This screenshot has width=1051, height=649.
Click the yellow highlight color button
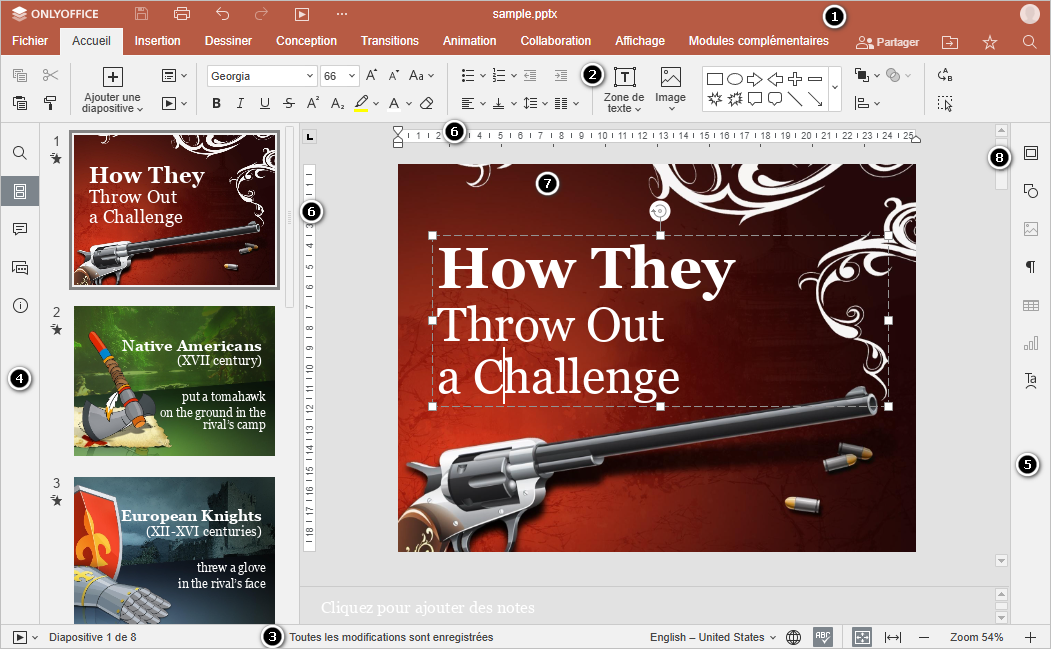pos(362,103)
